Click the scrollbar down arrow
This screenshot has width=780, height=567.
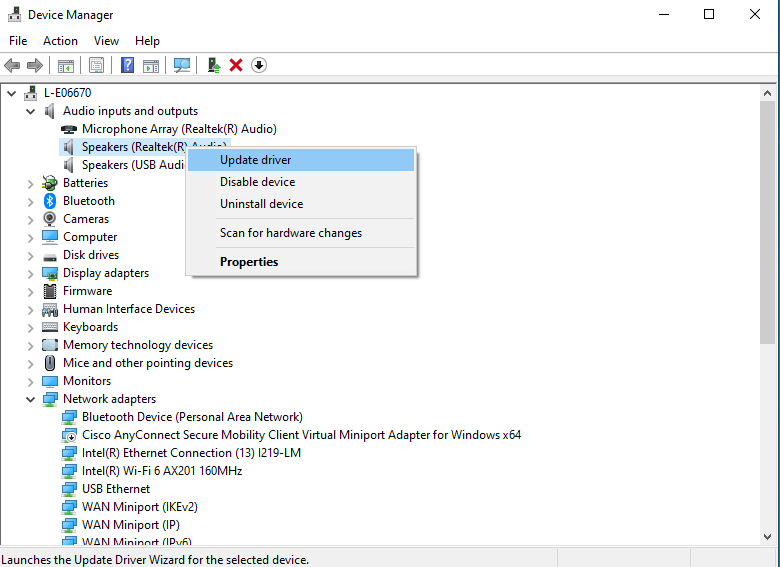[x=767, y=537]
